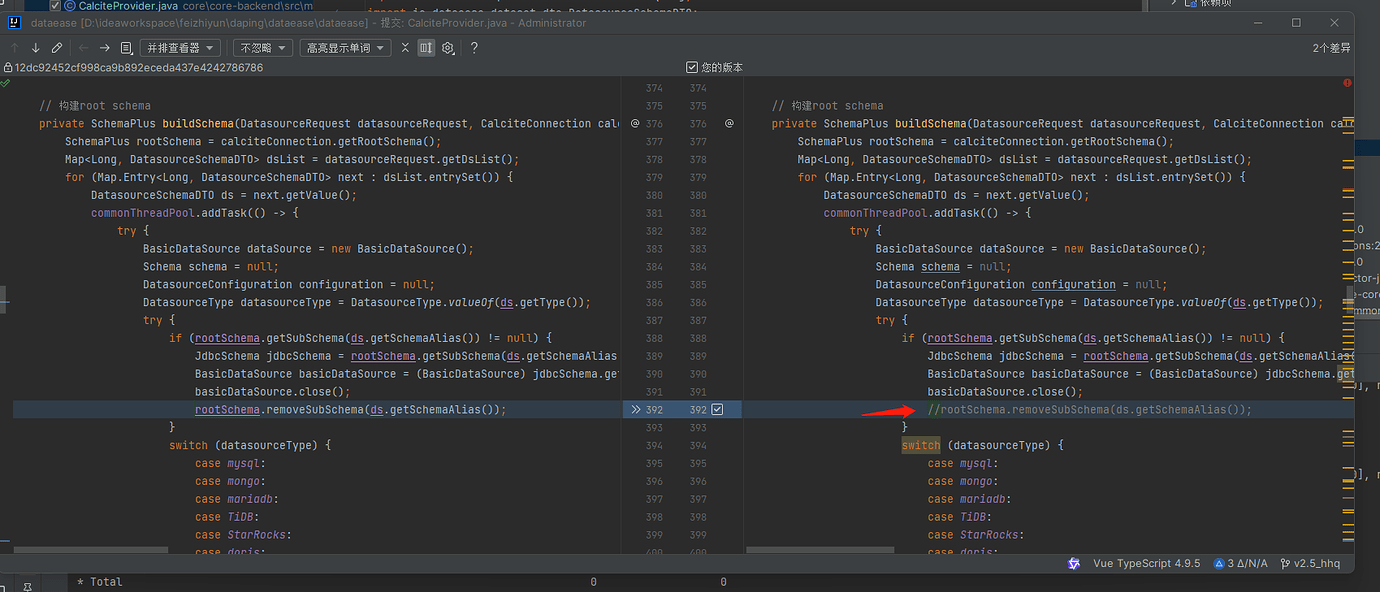
Task: Open help question mark icon
Action: [x=474, y=48]
